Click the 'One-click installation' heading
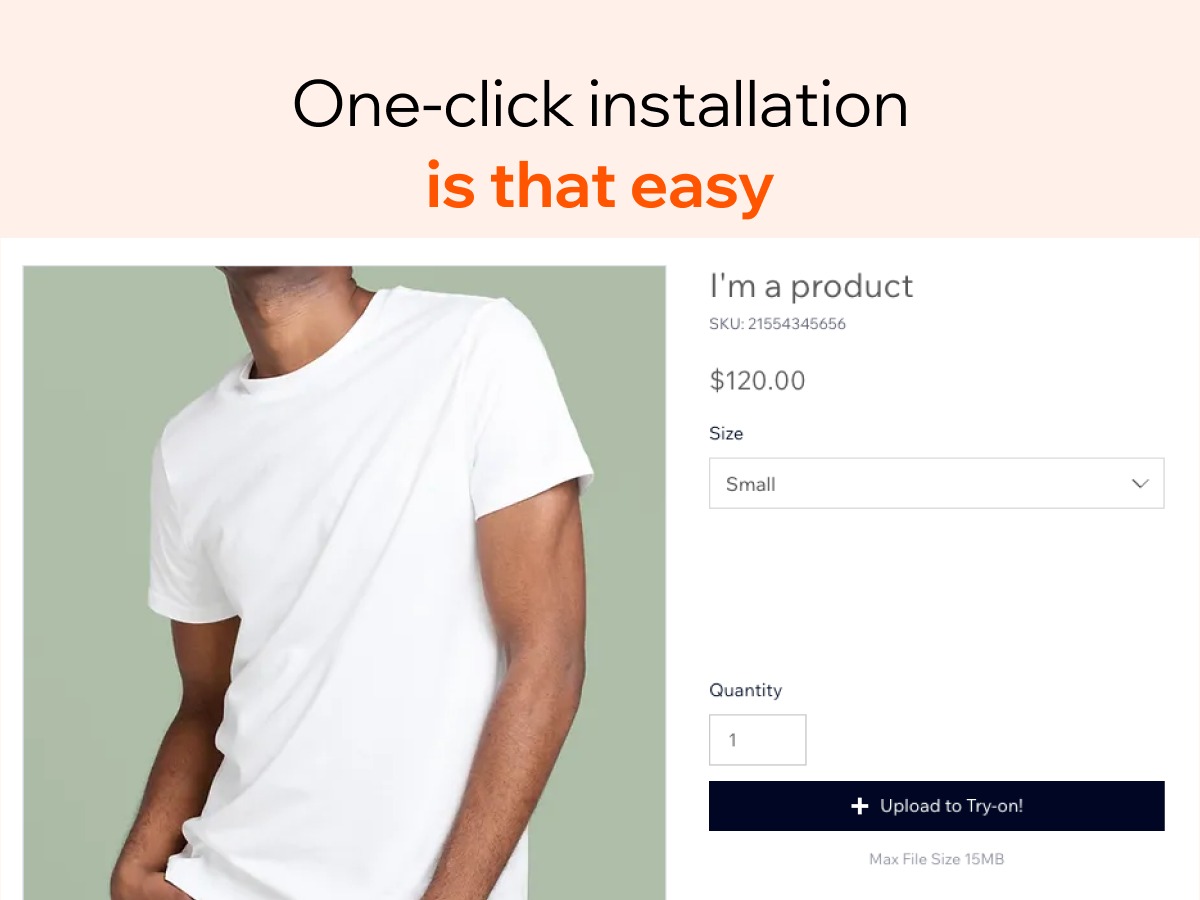1200x900 pixels. [x=600, y=103]
